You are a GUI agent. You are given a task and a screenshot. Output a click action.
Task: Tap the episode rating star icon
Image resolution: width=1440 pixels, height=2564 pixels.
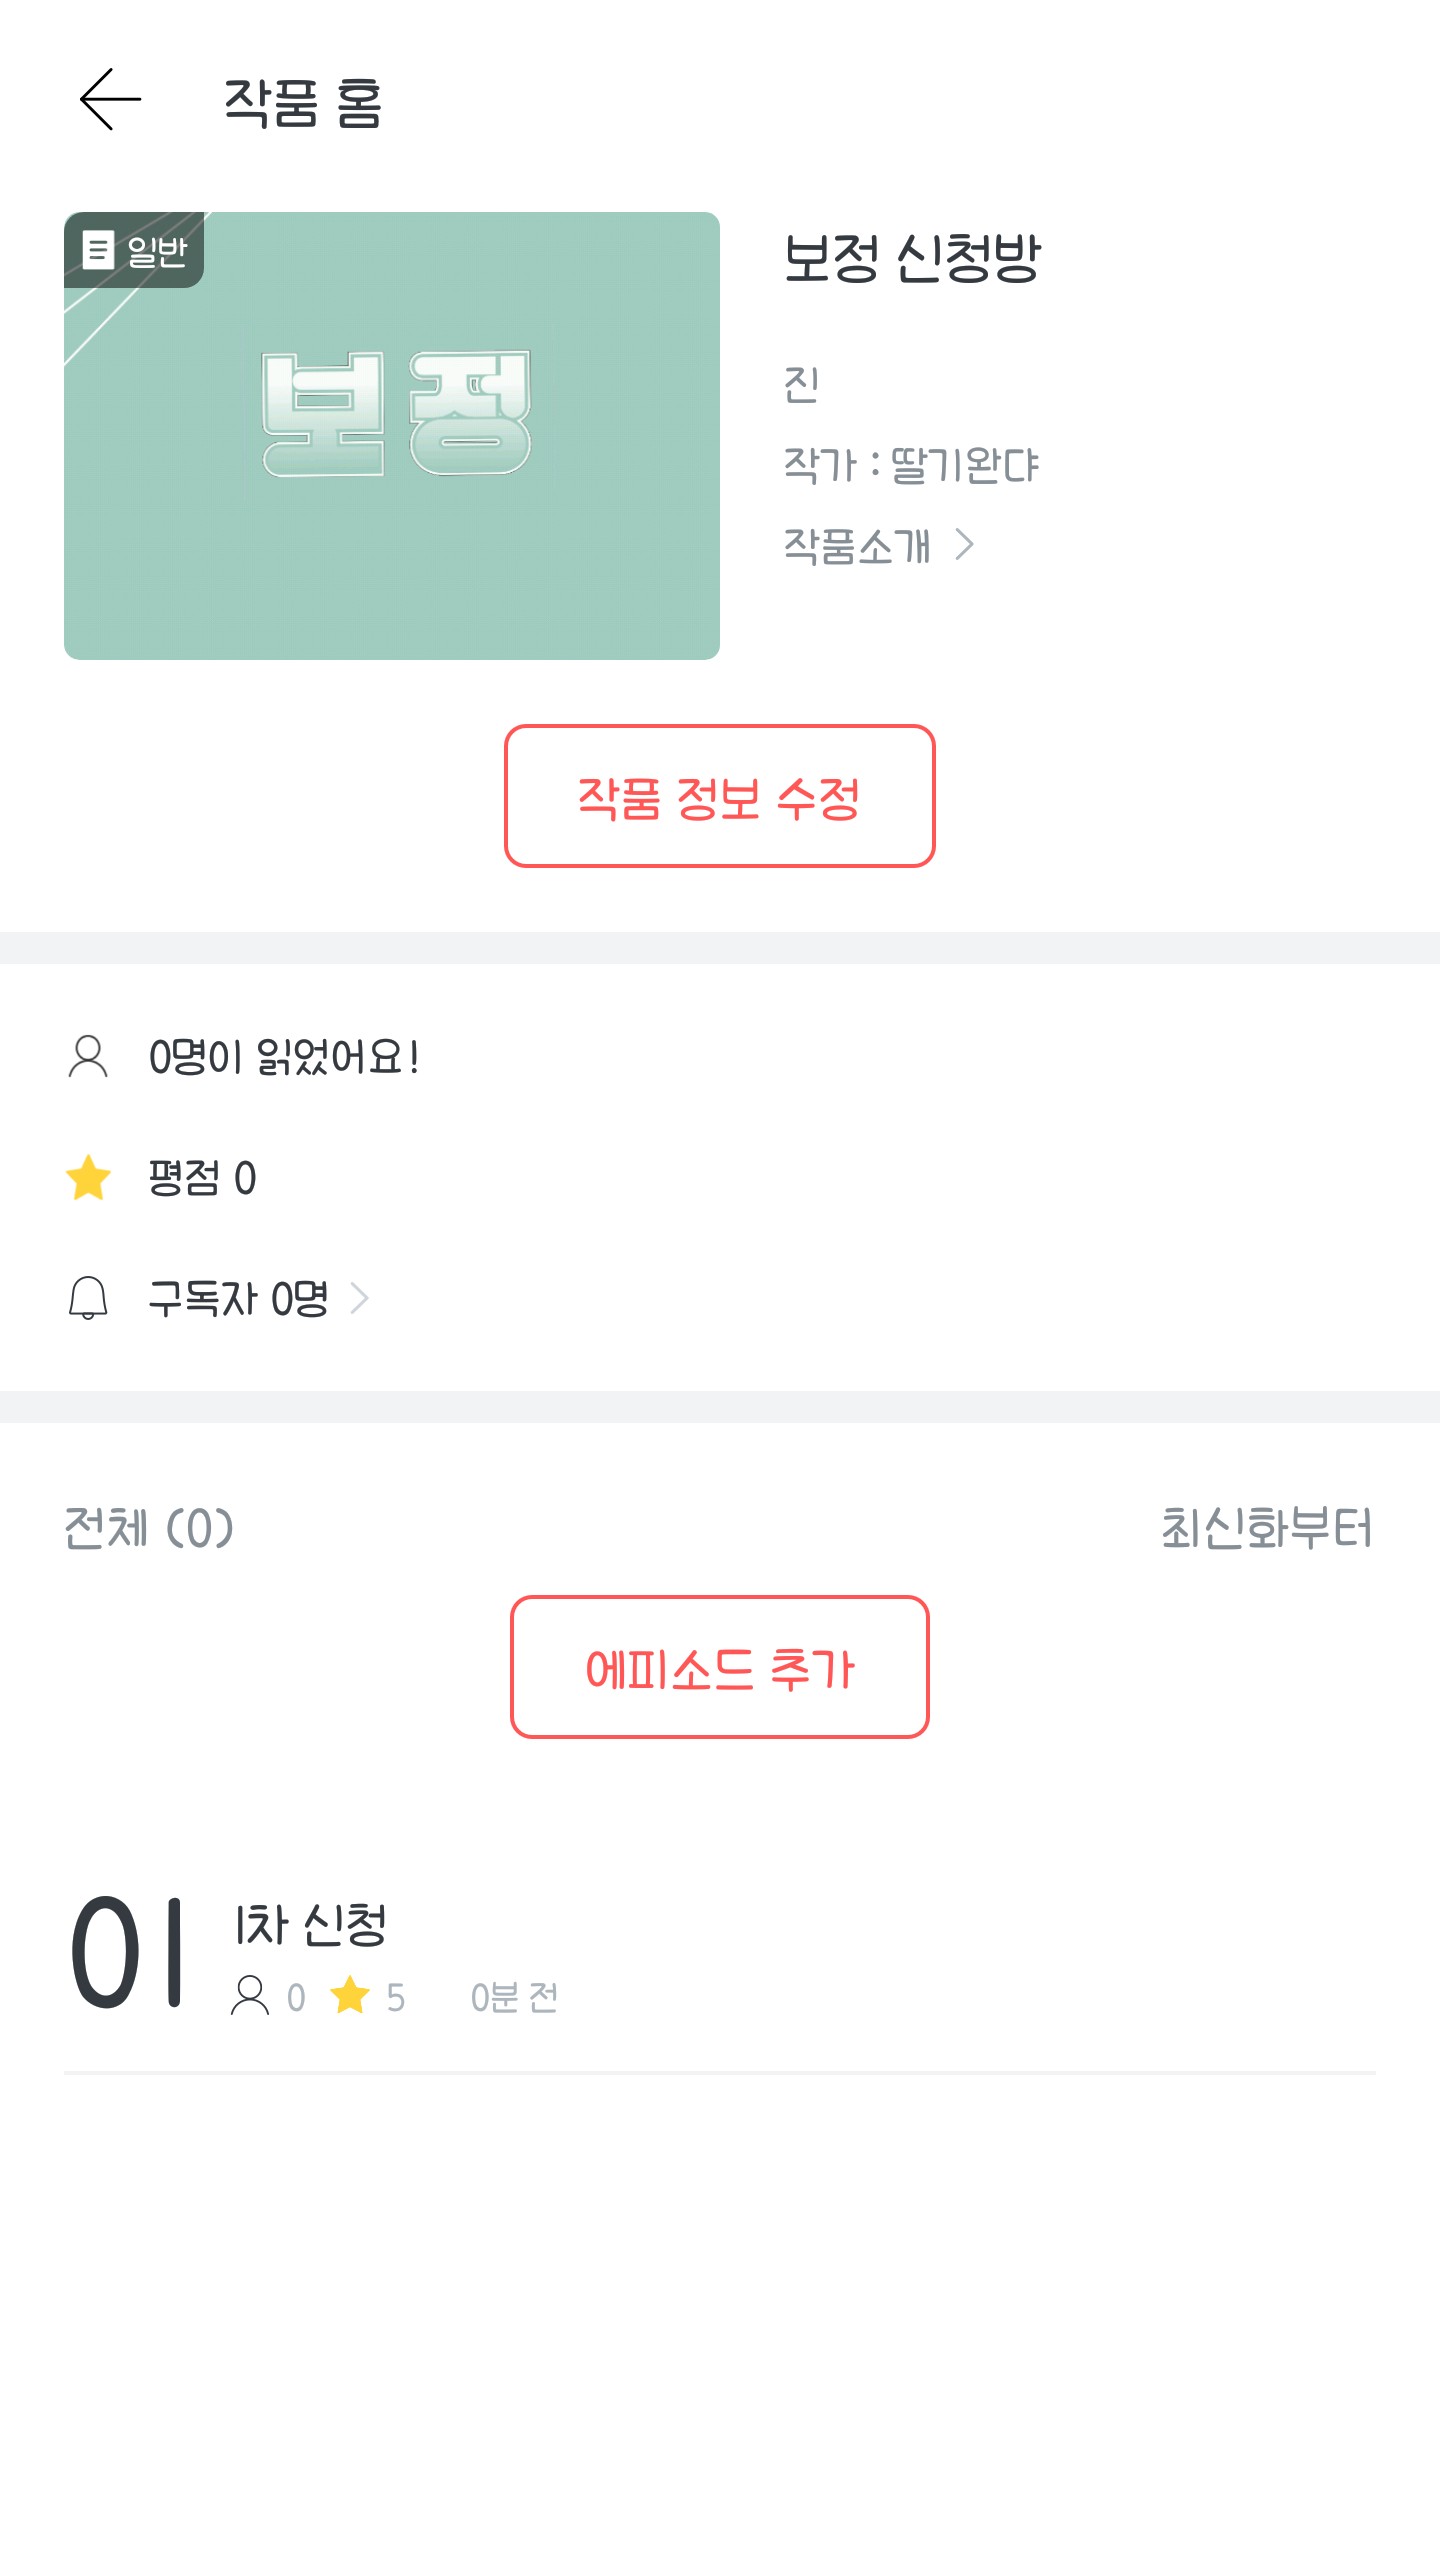pyautogui.click(x=350, y=1996)
